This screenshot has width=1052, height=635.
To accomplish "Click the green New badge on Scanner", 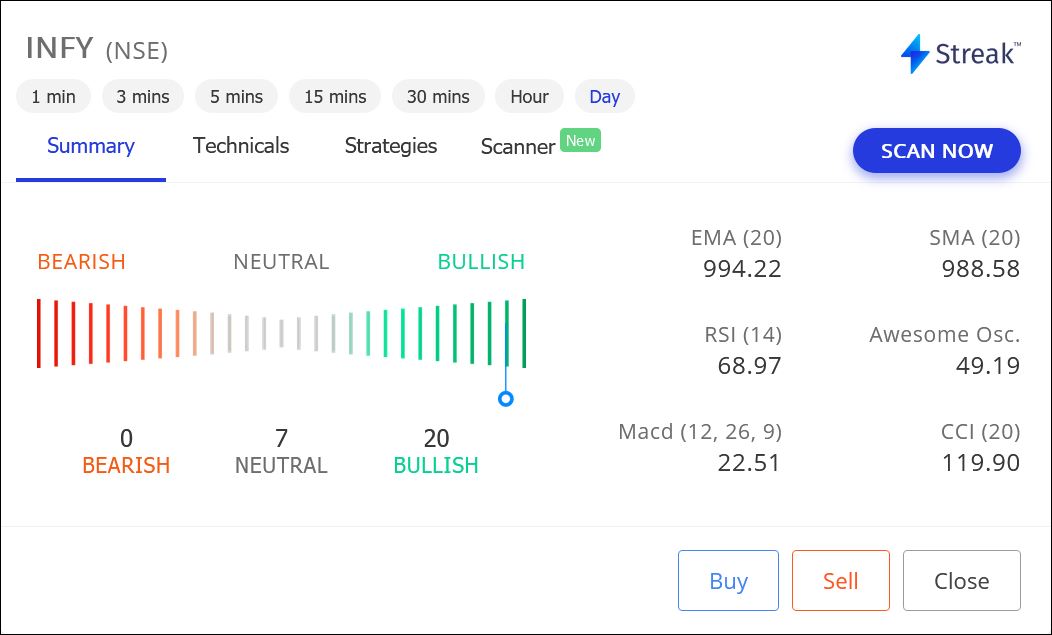I will pos(580,140).
